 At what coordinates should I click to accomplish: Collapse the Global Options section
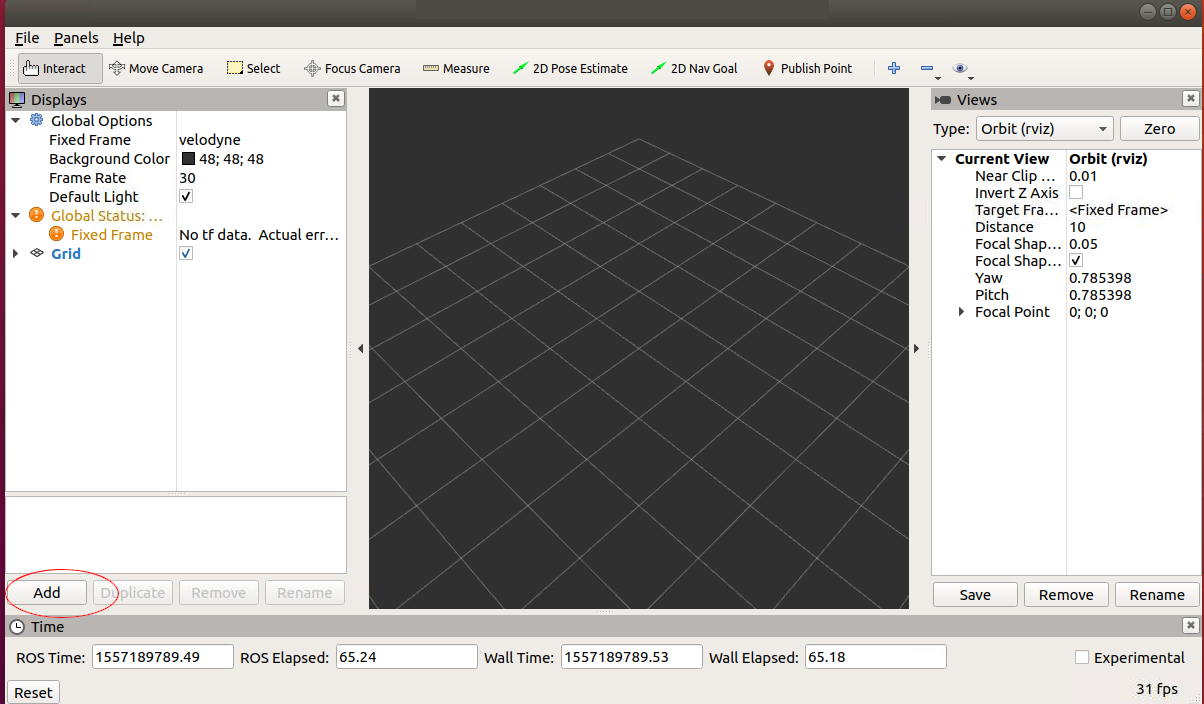click(14, 120)
